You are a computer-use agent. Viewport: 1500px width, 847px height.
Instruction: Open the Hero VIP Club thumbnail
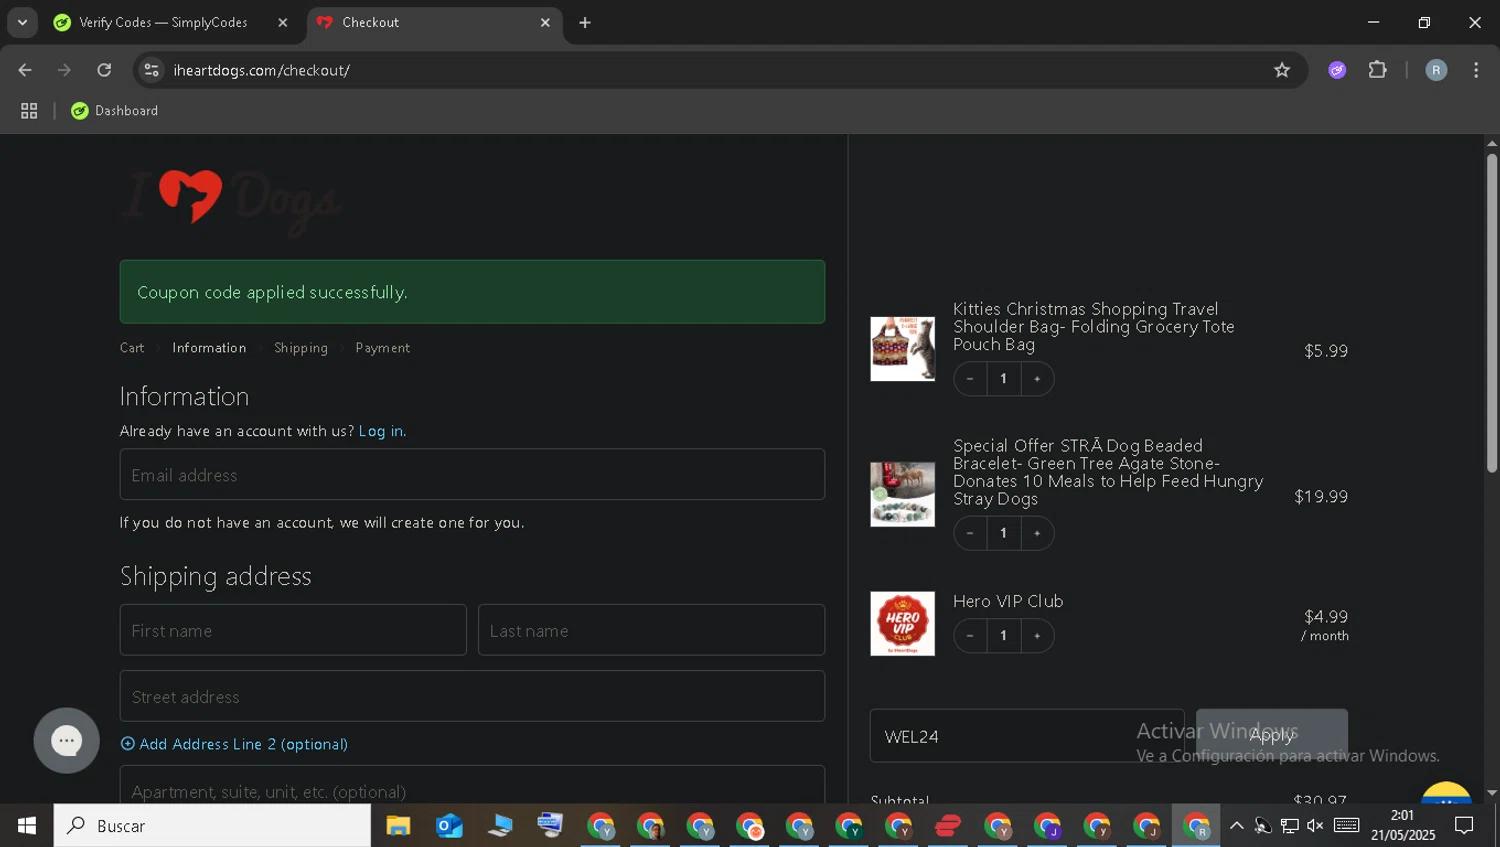(902, 623)
